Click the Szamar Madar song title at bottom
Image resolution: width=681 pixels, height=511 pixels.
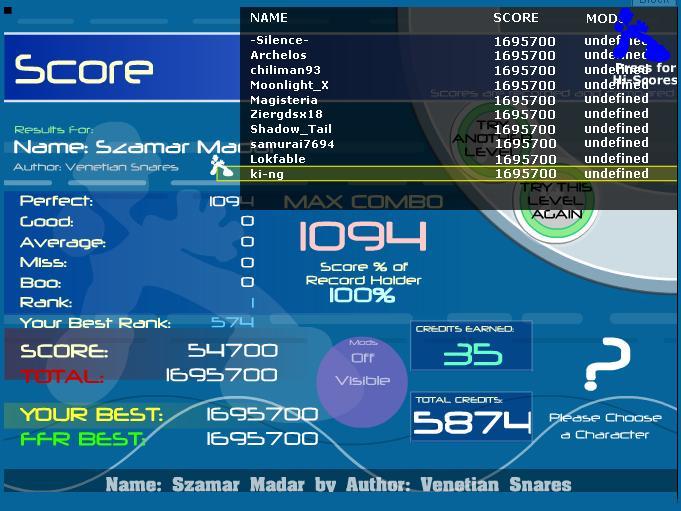338,485
